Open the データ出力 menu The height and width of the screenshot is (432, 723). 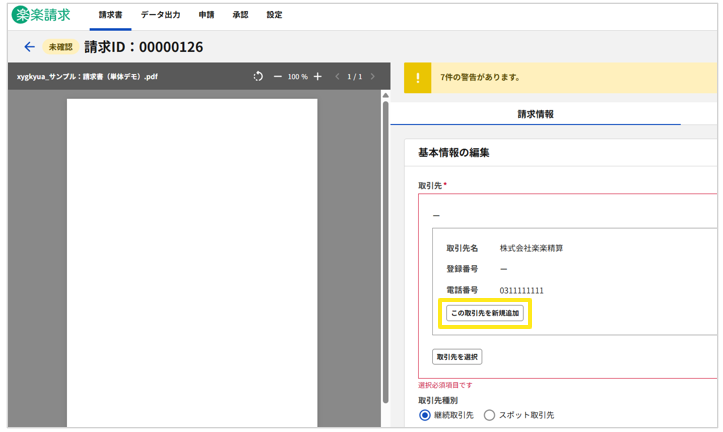(x=160, y=15)
